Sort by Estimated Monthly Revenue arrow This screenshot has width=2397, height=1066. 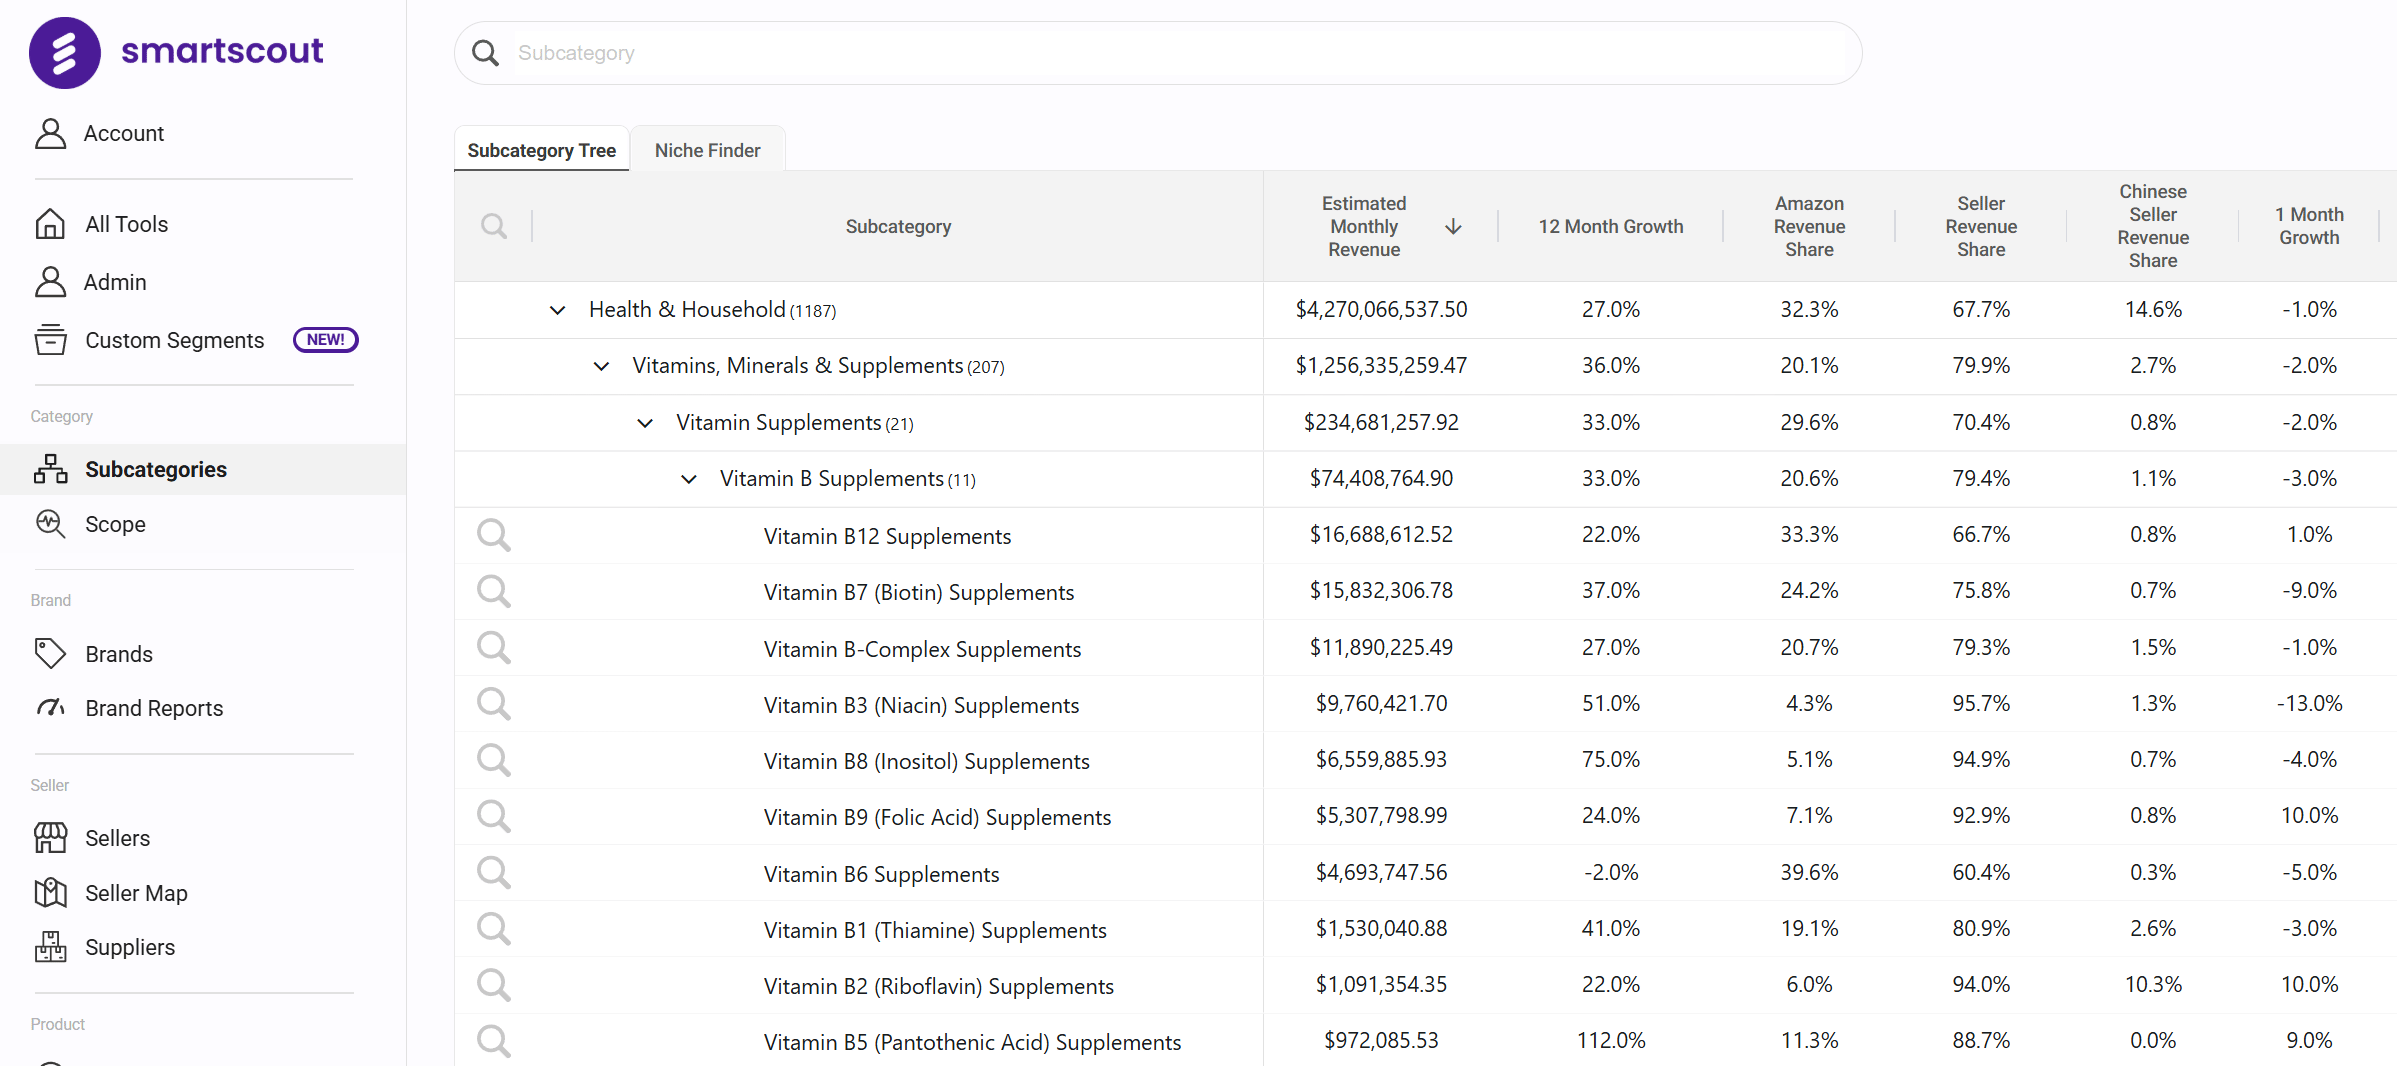click(x=1453, y=227)
